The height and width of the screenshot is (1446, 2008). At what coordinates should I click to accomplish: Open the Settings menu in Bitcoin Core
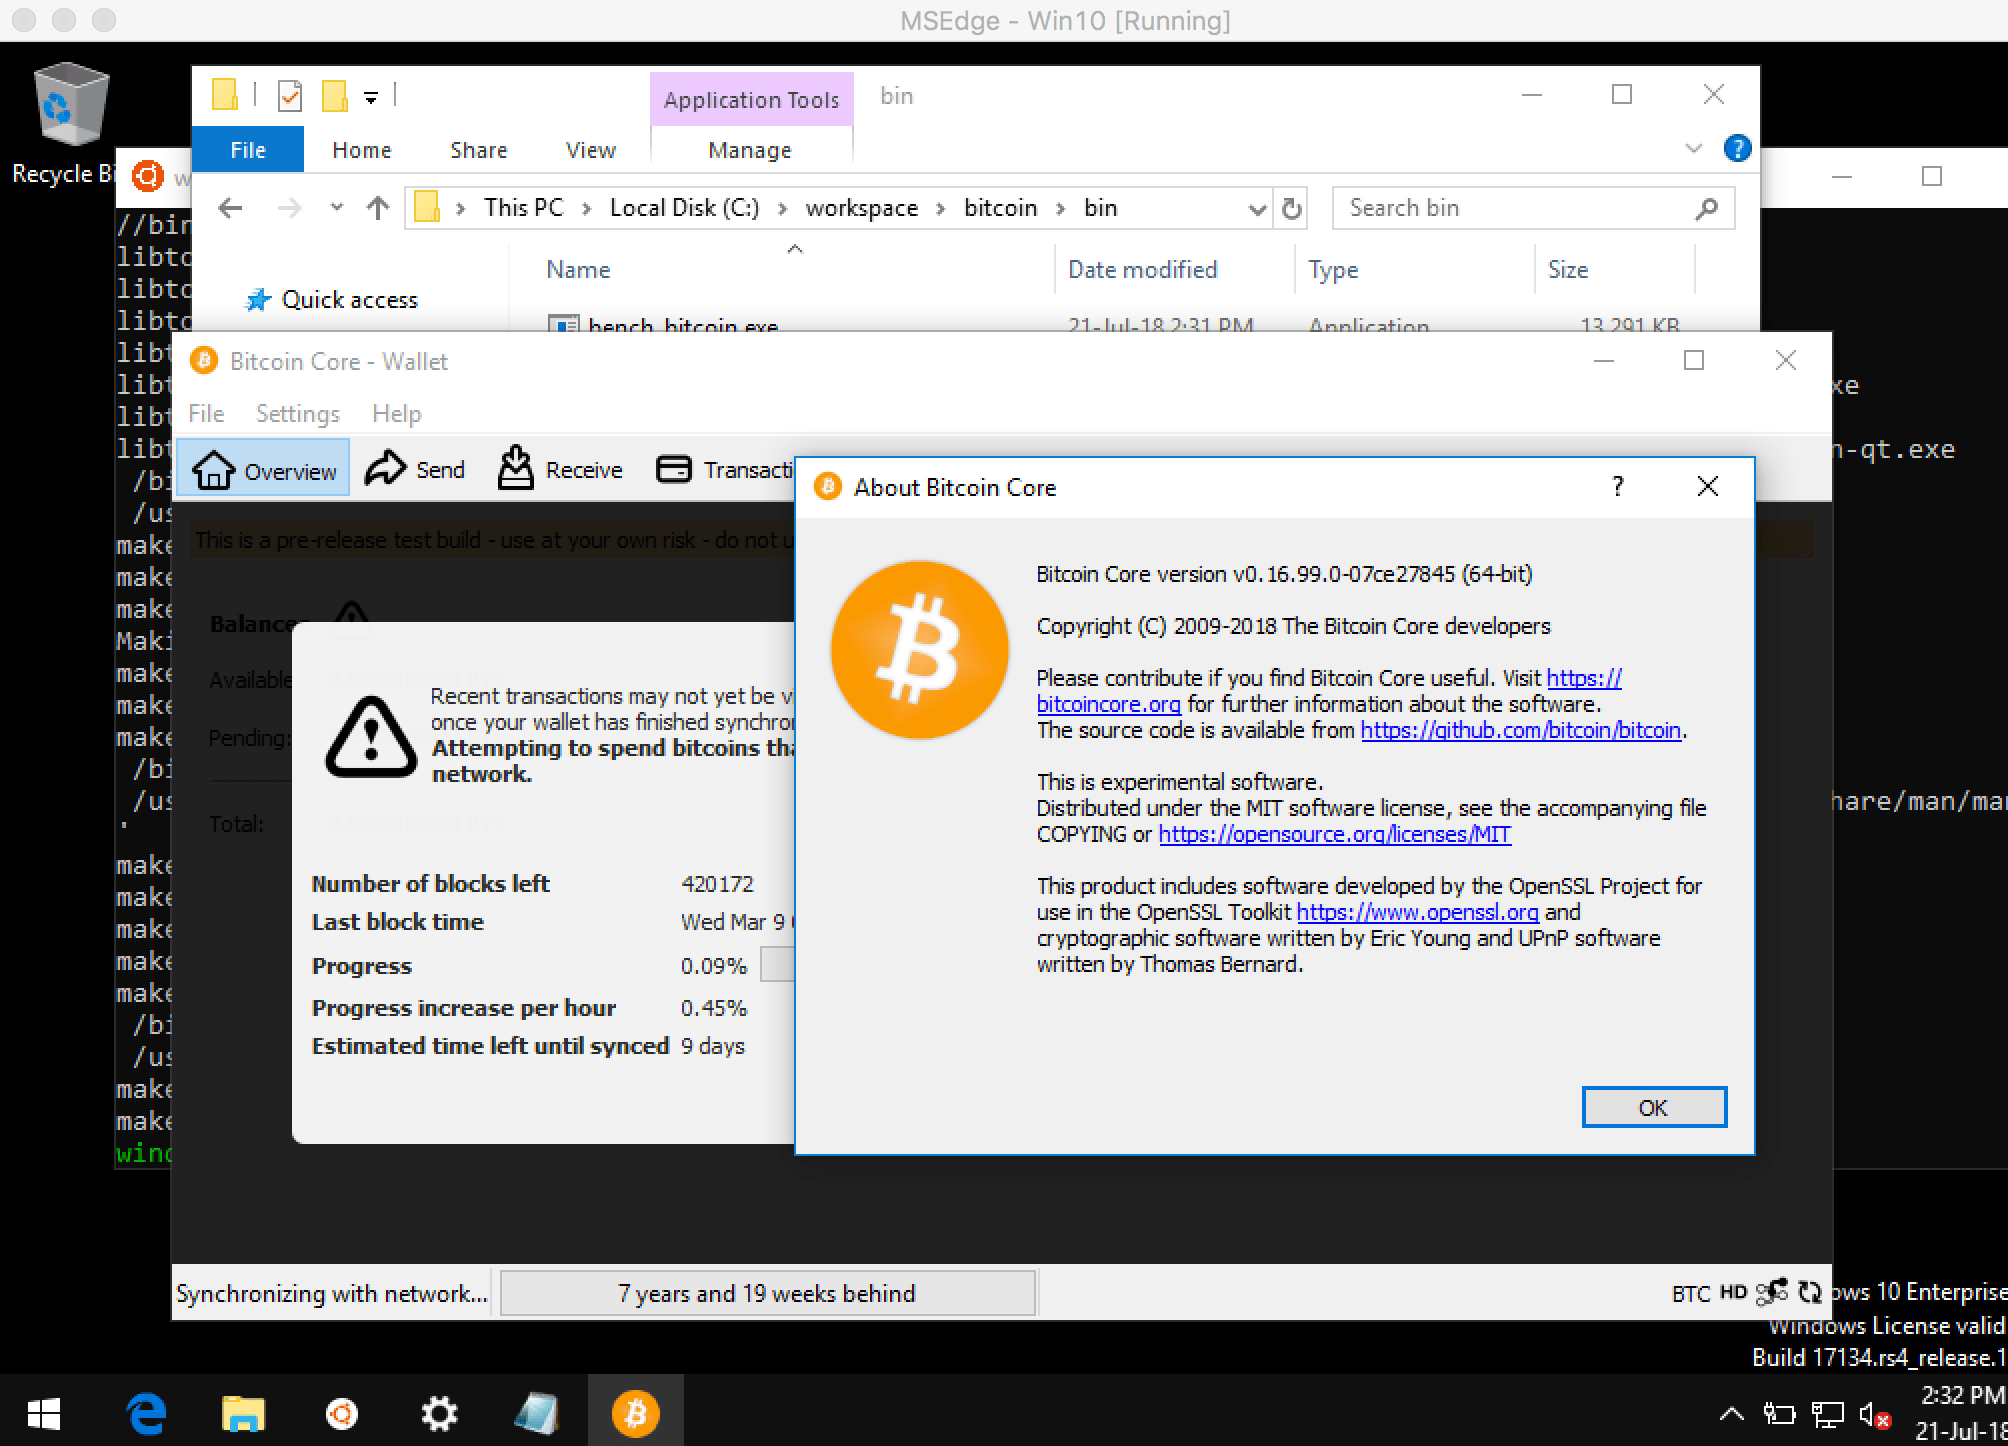pos(297,413)
